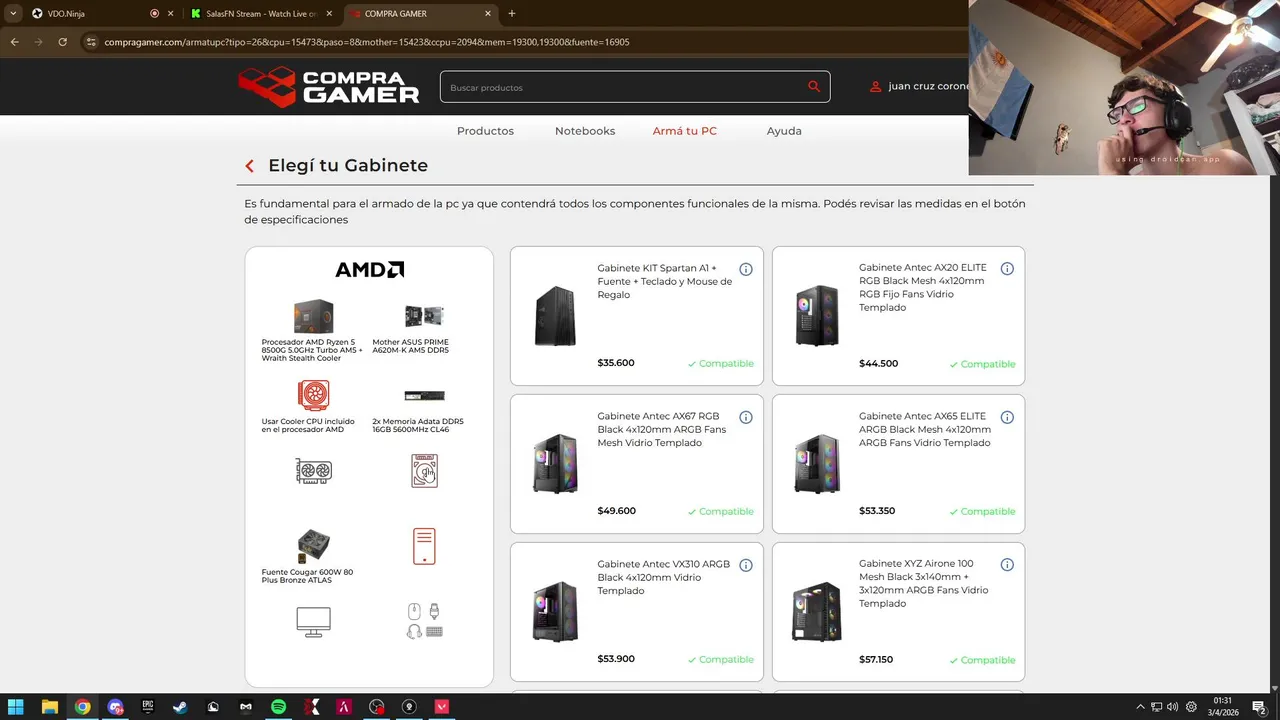Image resolution: width=1280 pixels, height=720 pixels.
Task: Select the red cabinet step icon in the build panel
Action: pos(424,546)
